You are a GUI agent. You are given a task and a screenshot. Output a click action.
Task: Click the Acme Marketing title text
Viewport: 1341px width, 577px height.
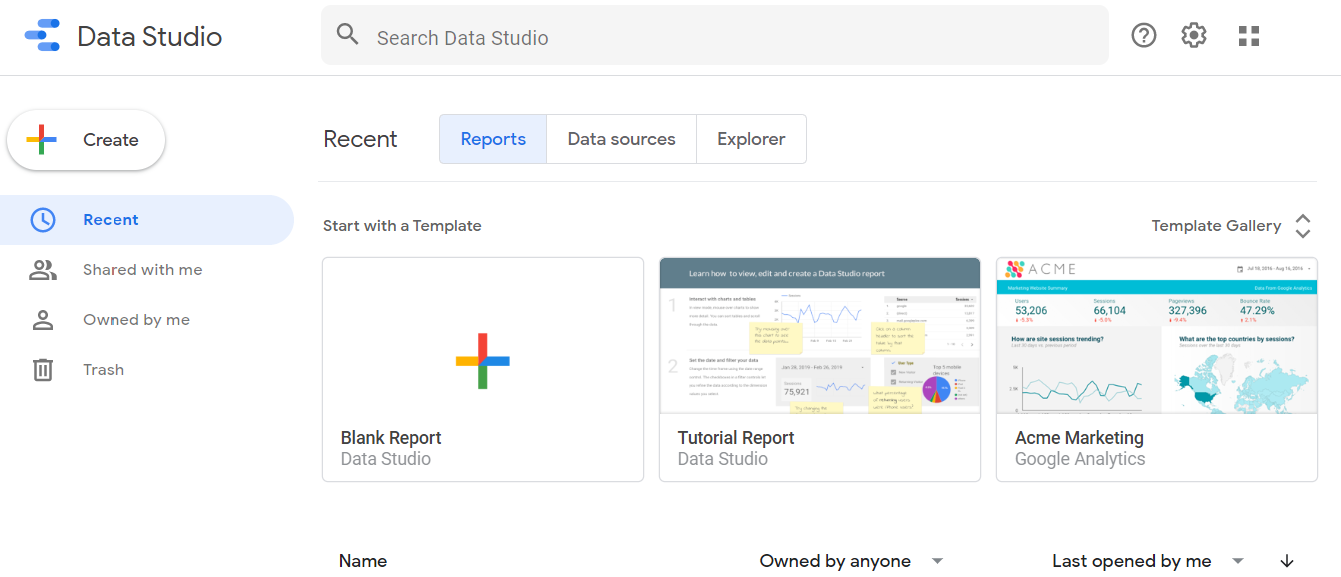tap(1079, 438)
